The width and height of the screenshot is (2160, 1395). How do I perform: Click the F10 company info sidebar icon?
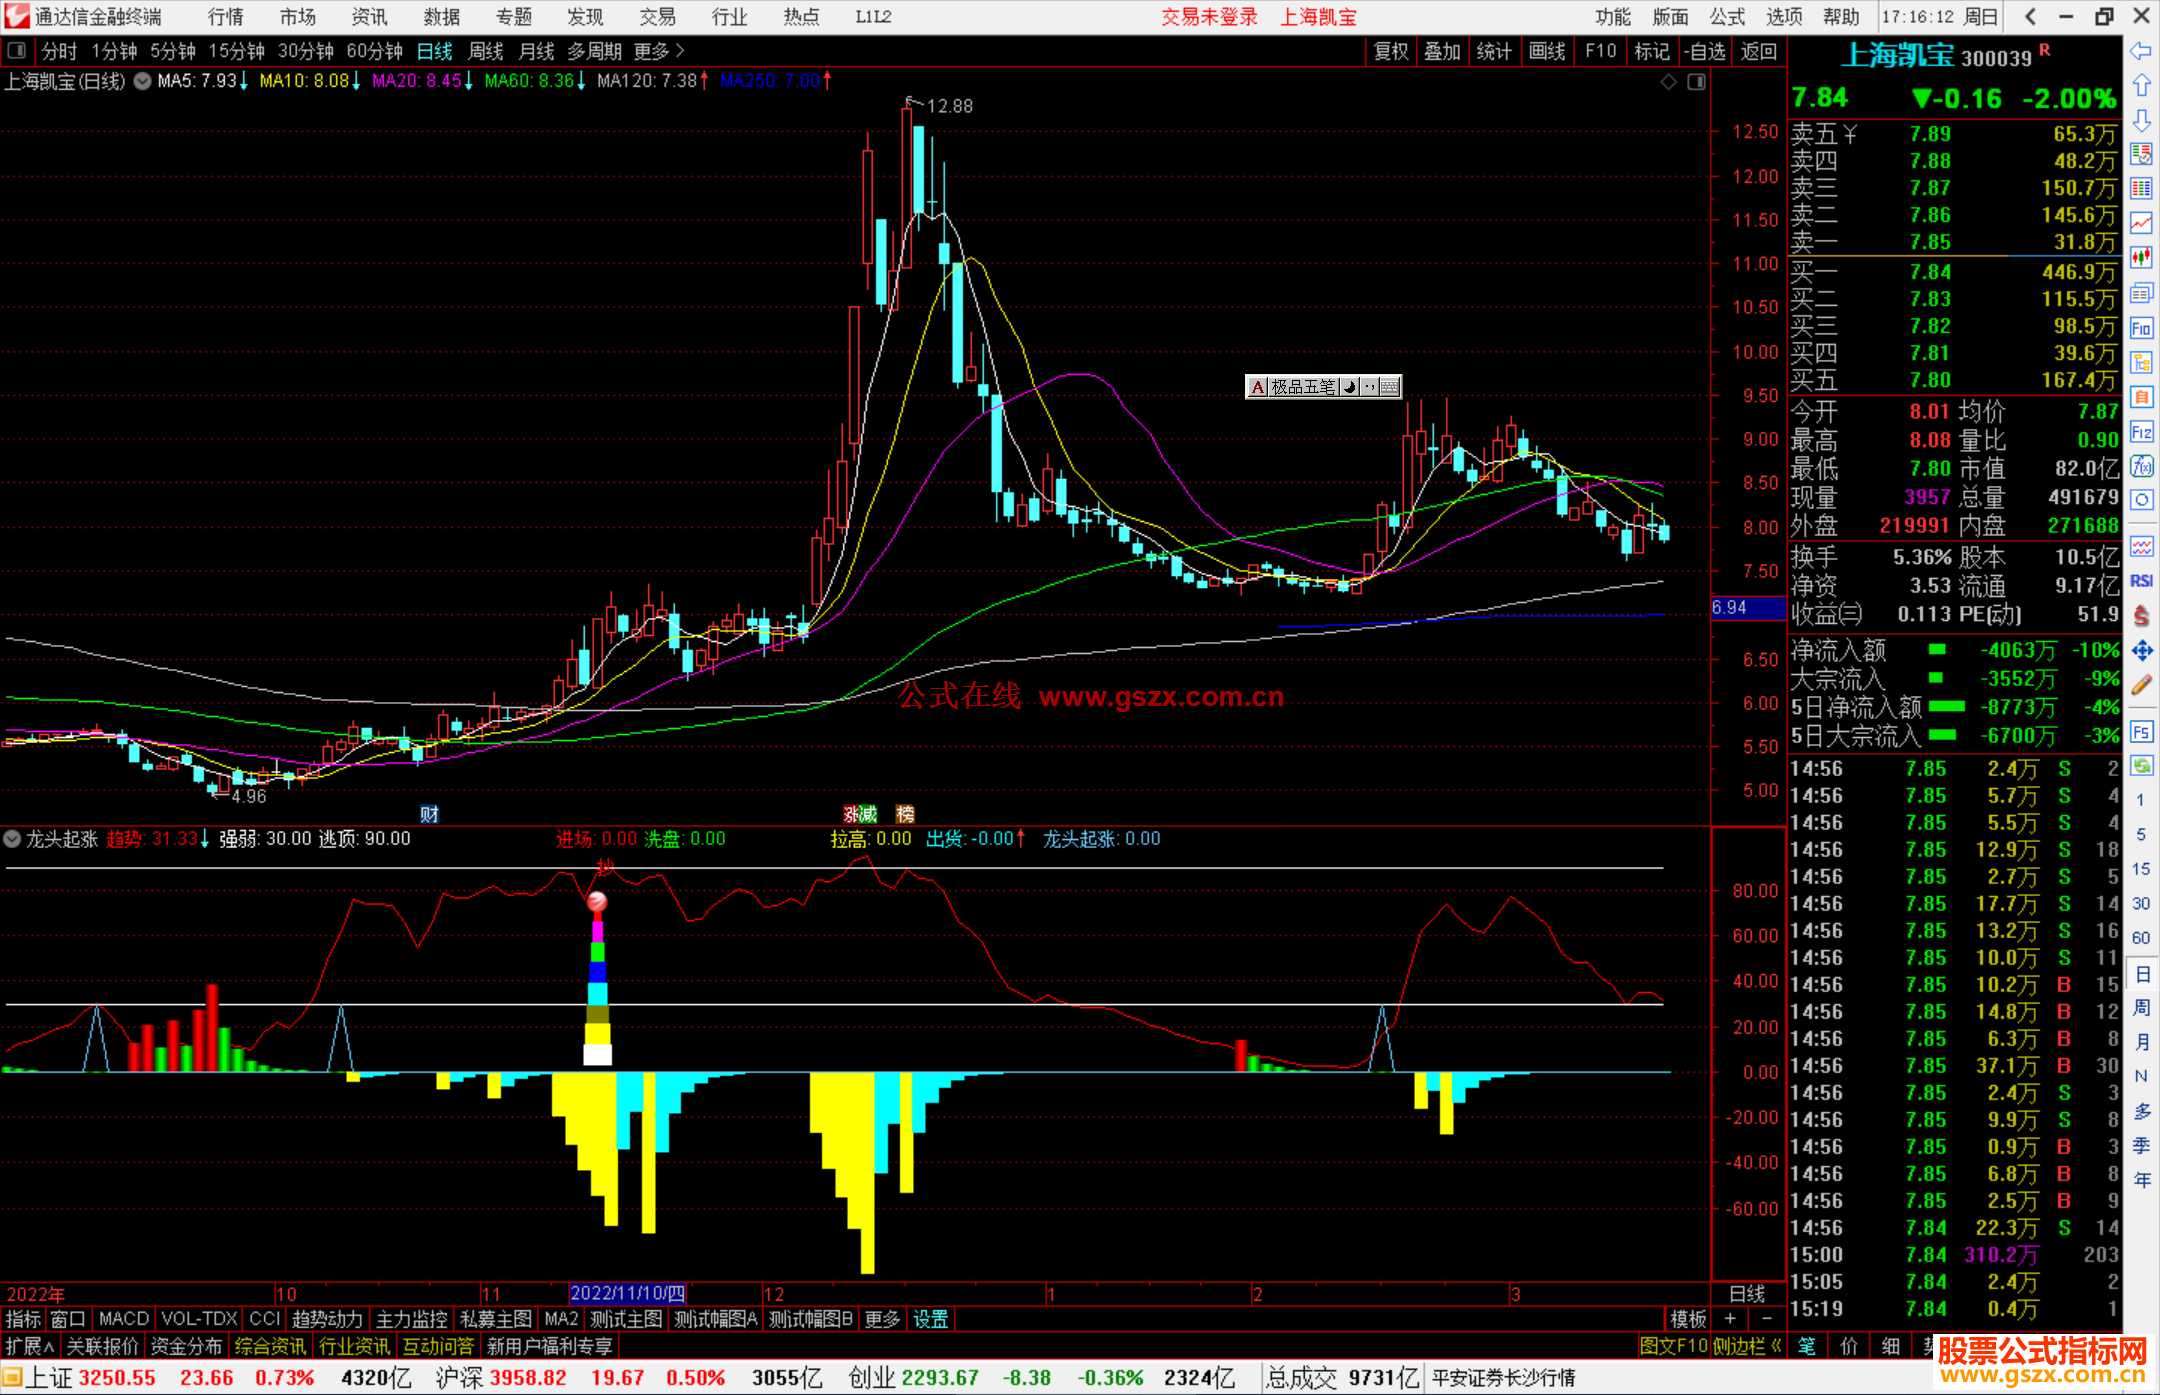coord(2141,328)
